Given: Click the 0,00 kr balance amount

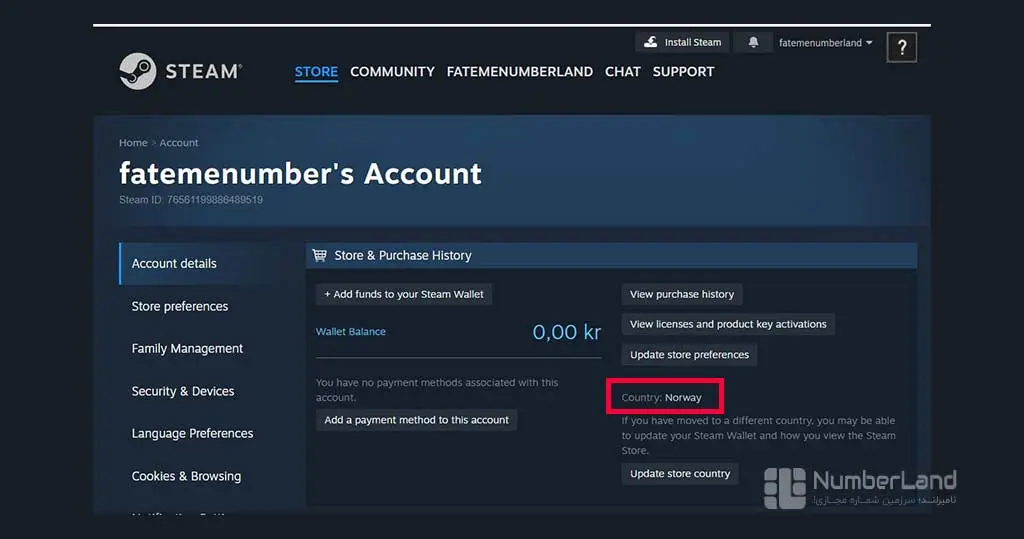Looking at the screenshot, I should pyautogui.click(x=566, y=332).
